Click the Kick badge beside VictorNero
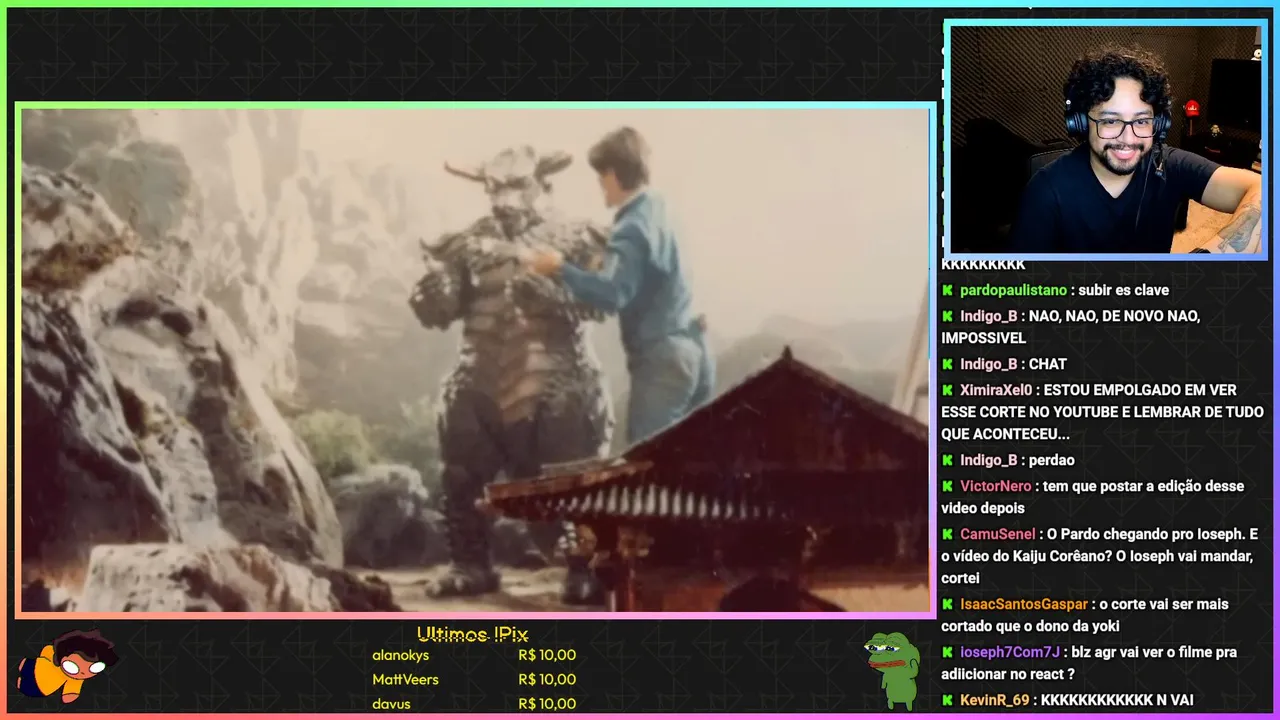1280x720 pixels. (947, 487)
